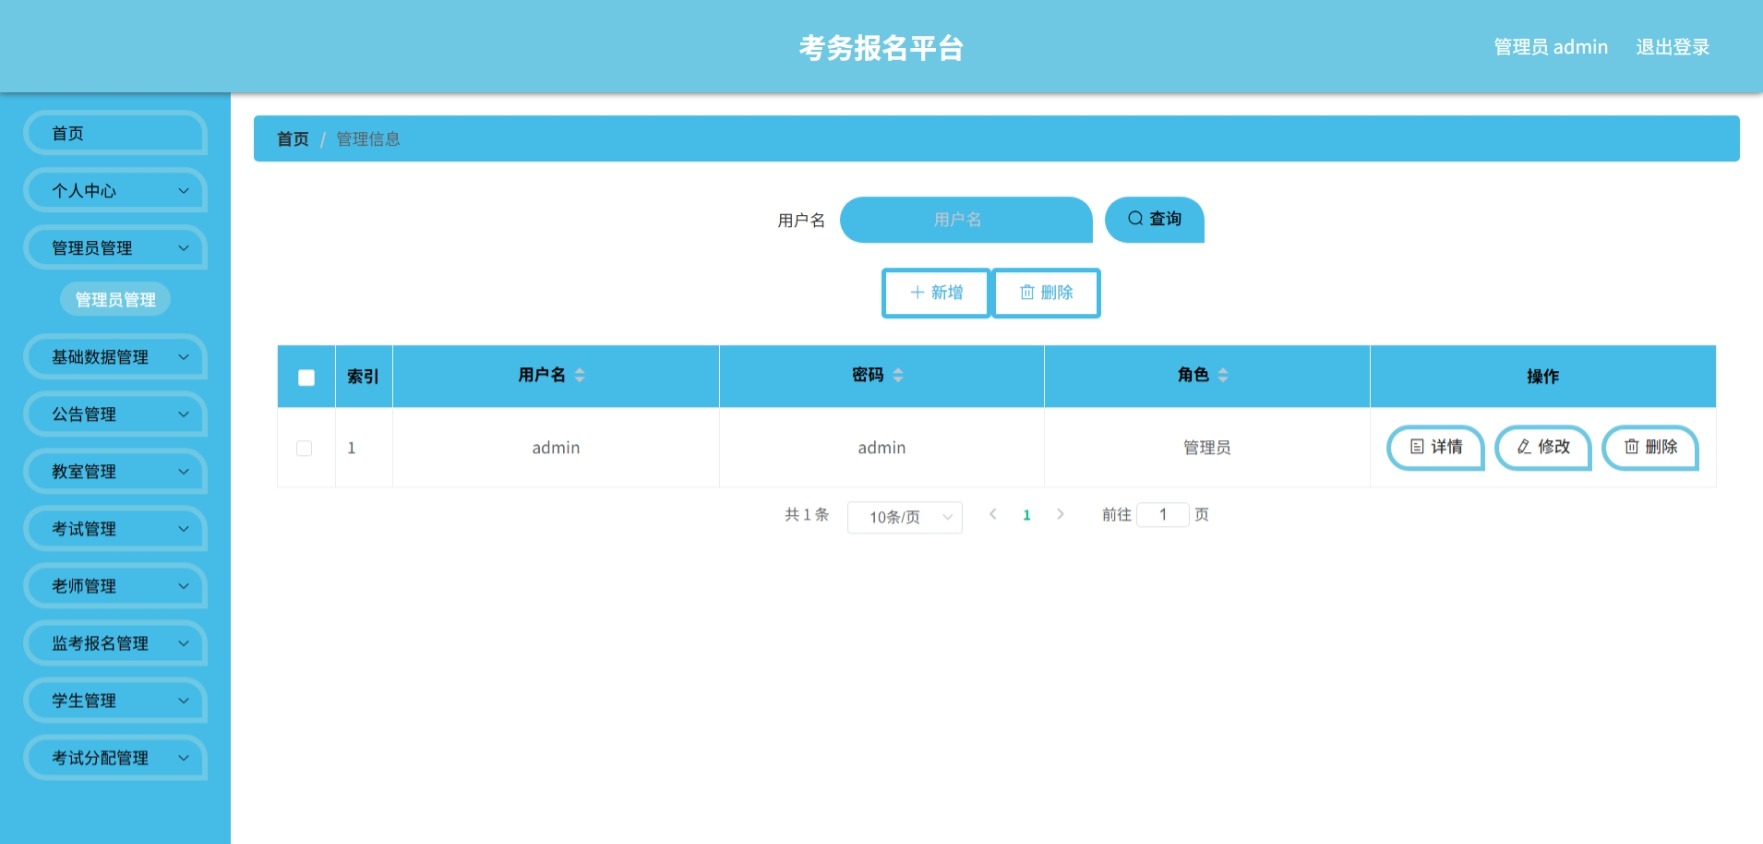Click 管理信息 in the breadcrumb
Screen dimensions: 1763x844
click(368, 139)
